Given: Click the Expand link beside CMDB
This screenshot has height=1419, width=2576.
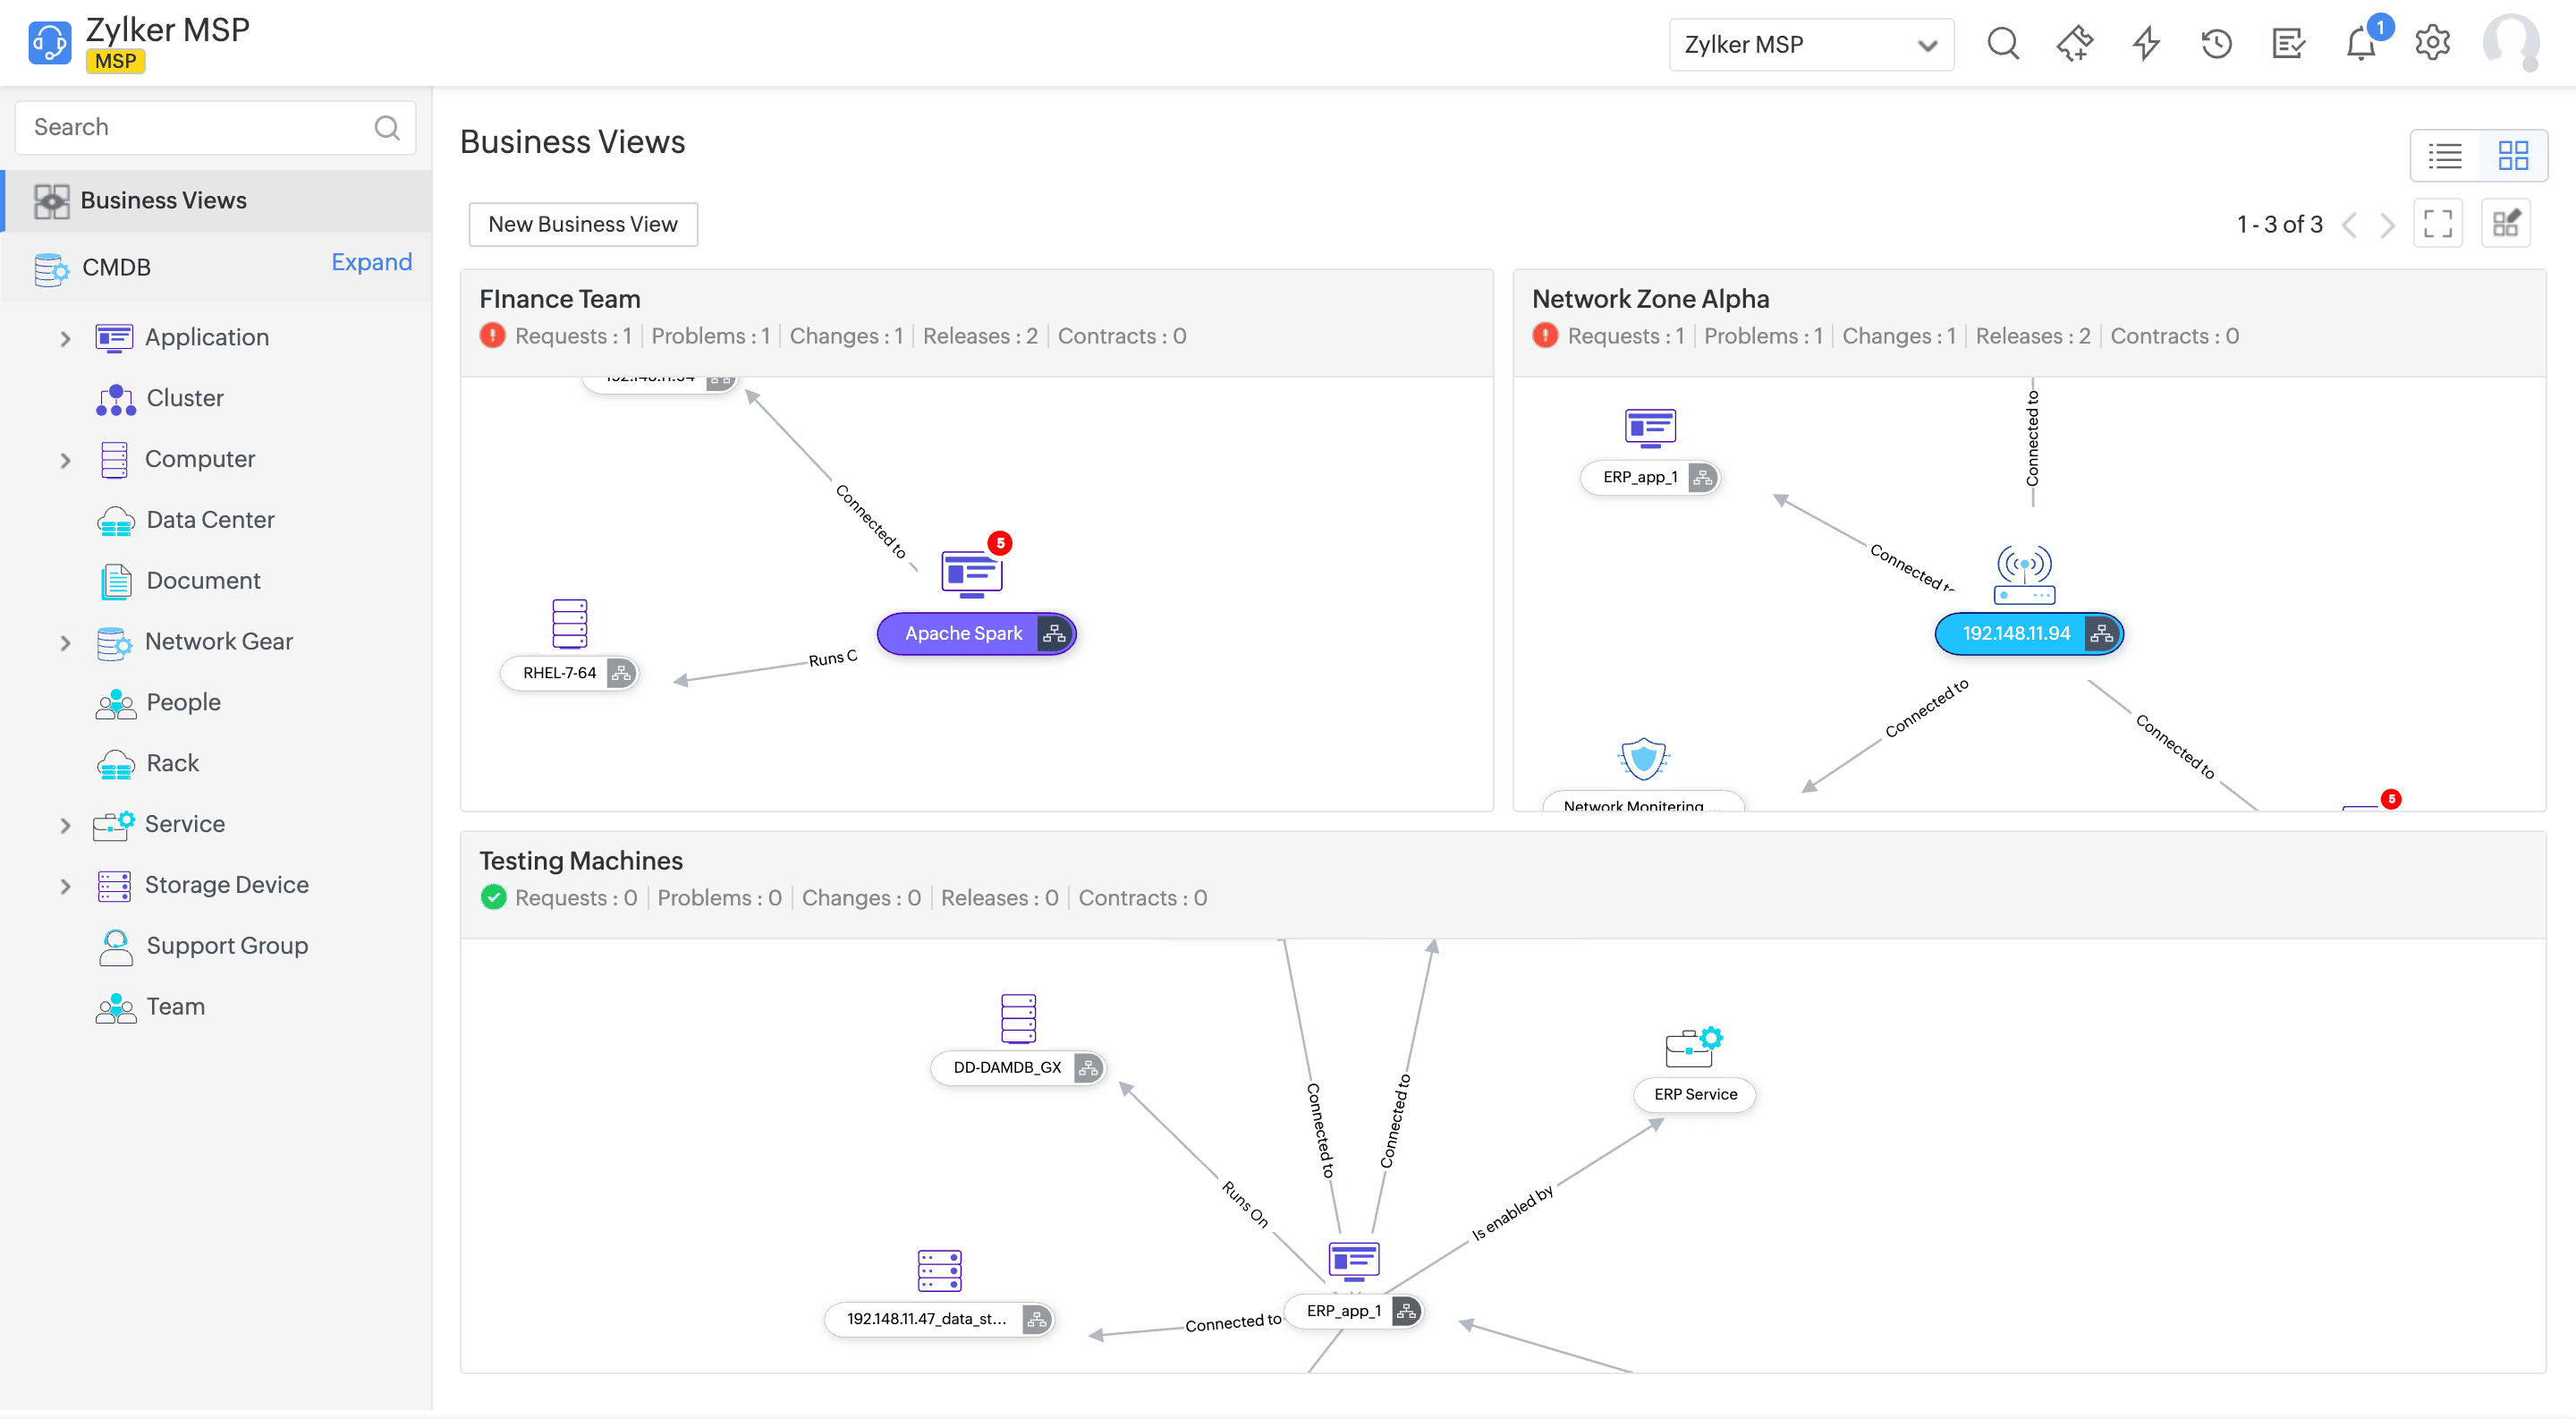Looking at the screenshot, I should coord(371,263).
